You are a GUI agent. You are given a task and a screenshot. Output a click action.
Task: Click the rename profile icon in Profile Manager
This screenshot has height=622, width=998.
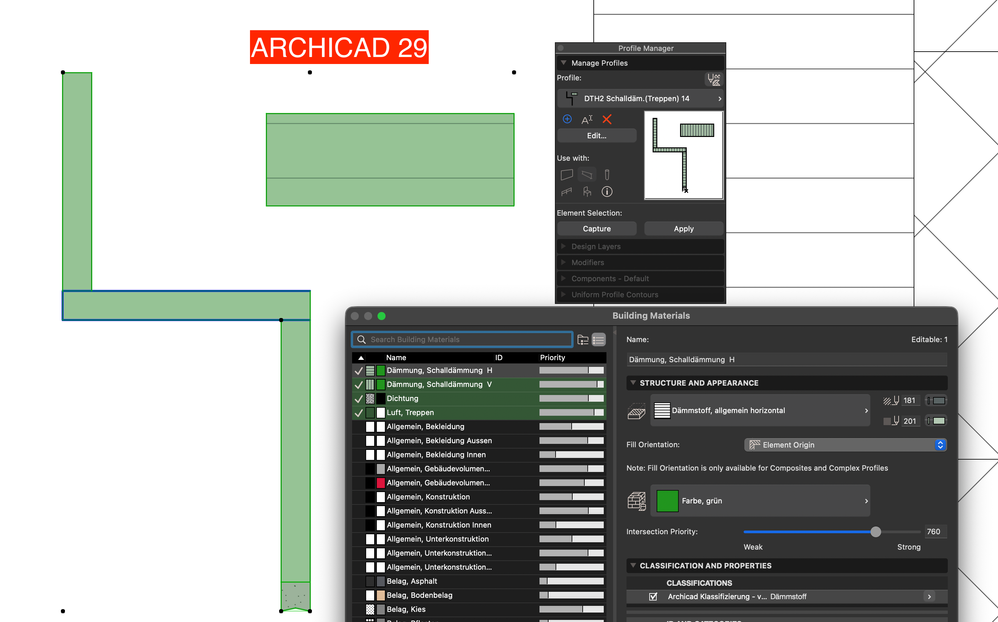[587, 119]
